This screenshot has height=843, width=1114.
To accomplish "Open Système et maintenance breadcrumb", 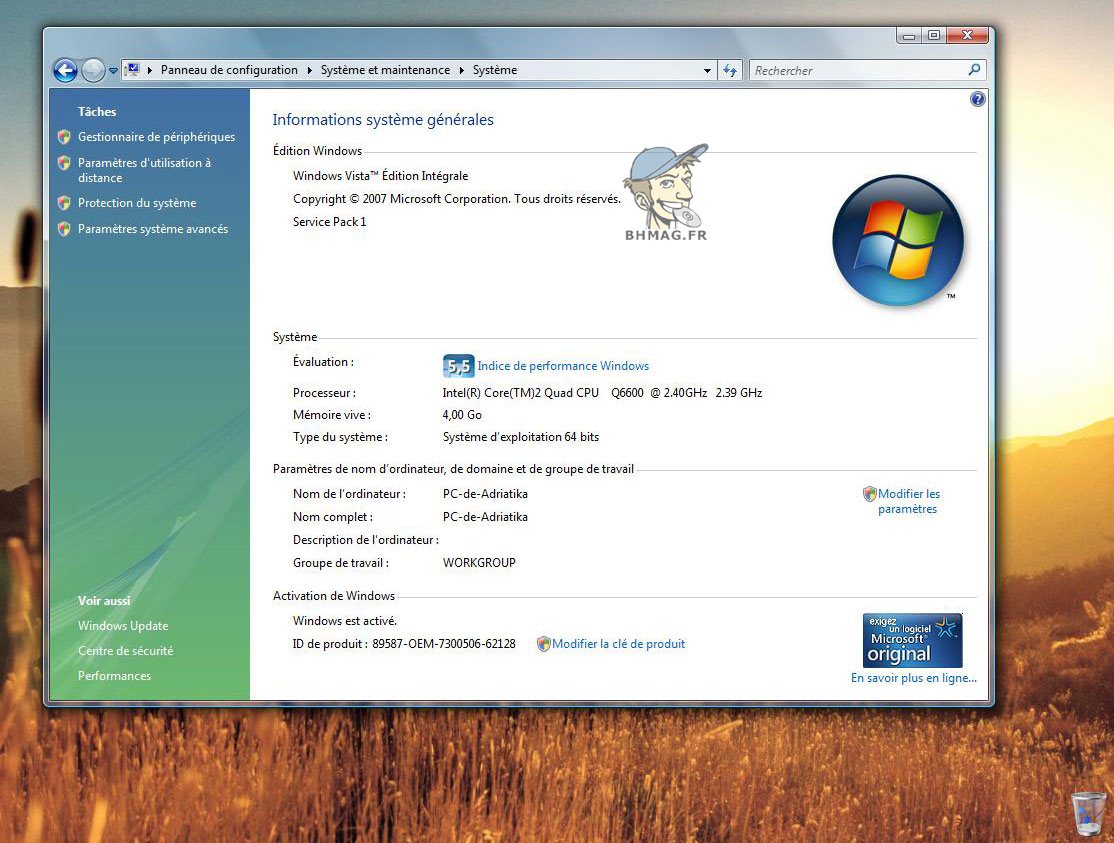I will 385,70.
